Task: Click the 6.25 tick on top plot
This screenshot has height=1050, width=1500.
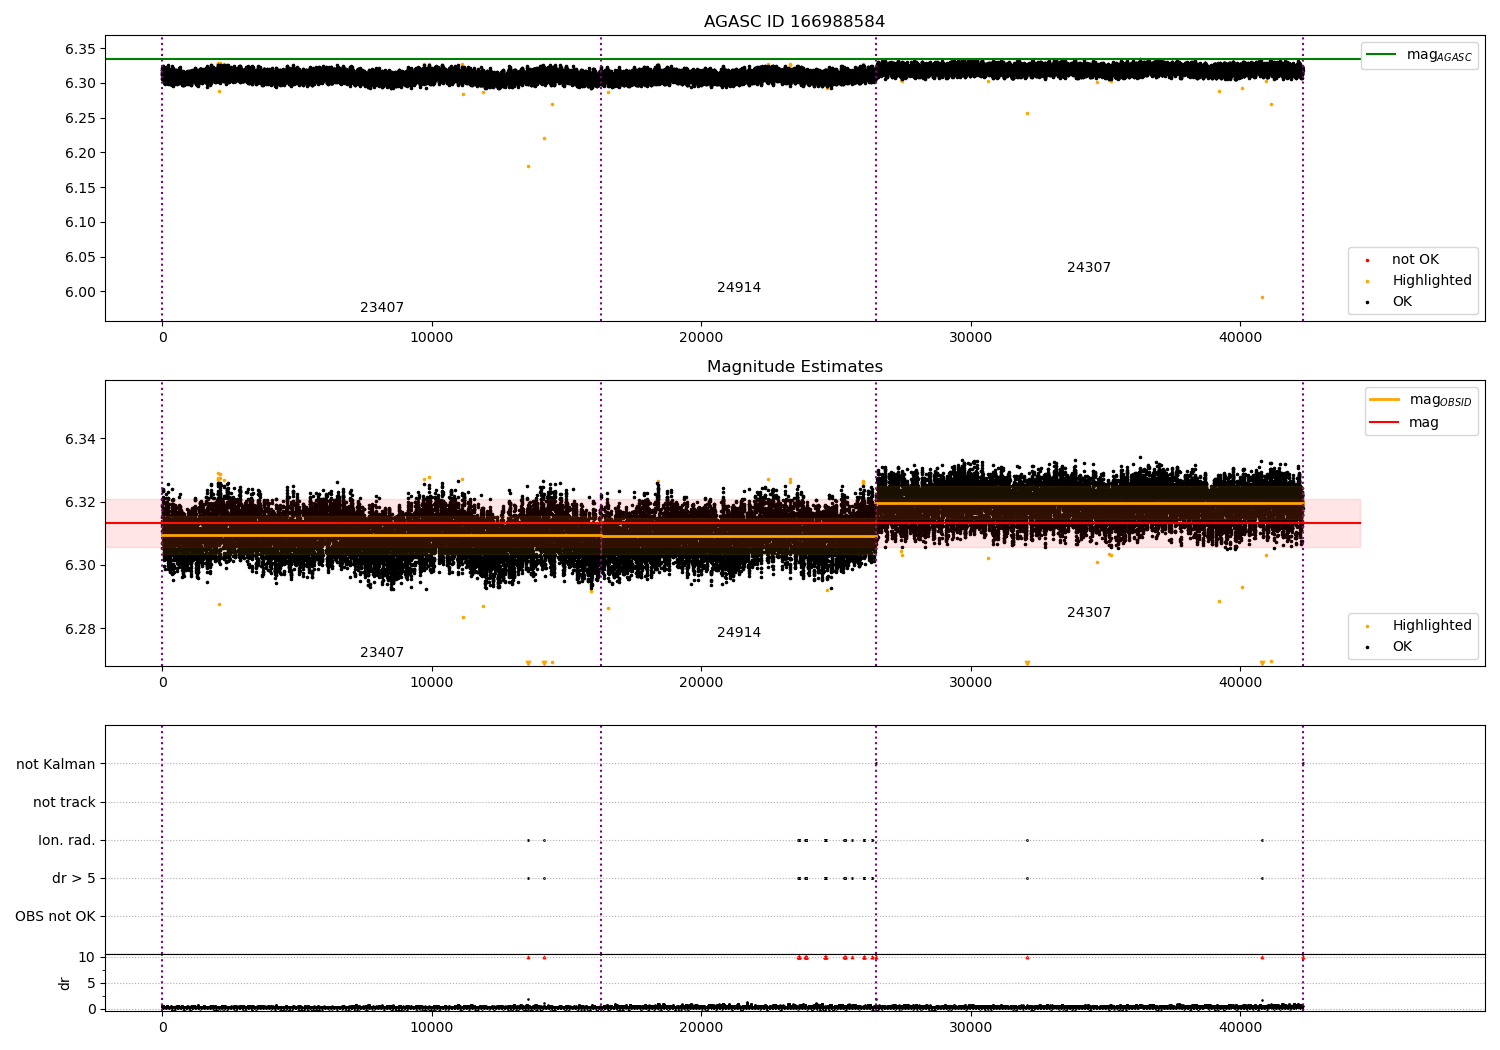Action: tap(80, 119)
